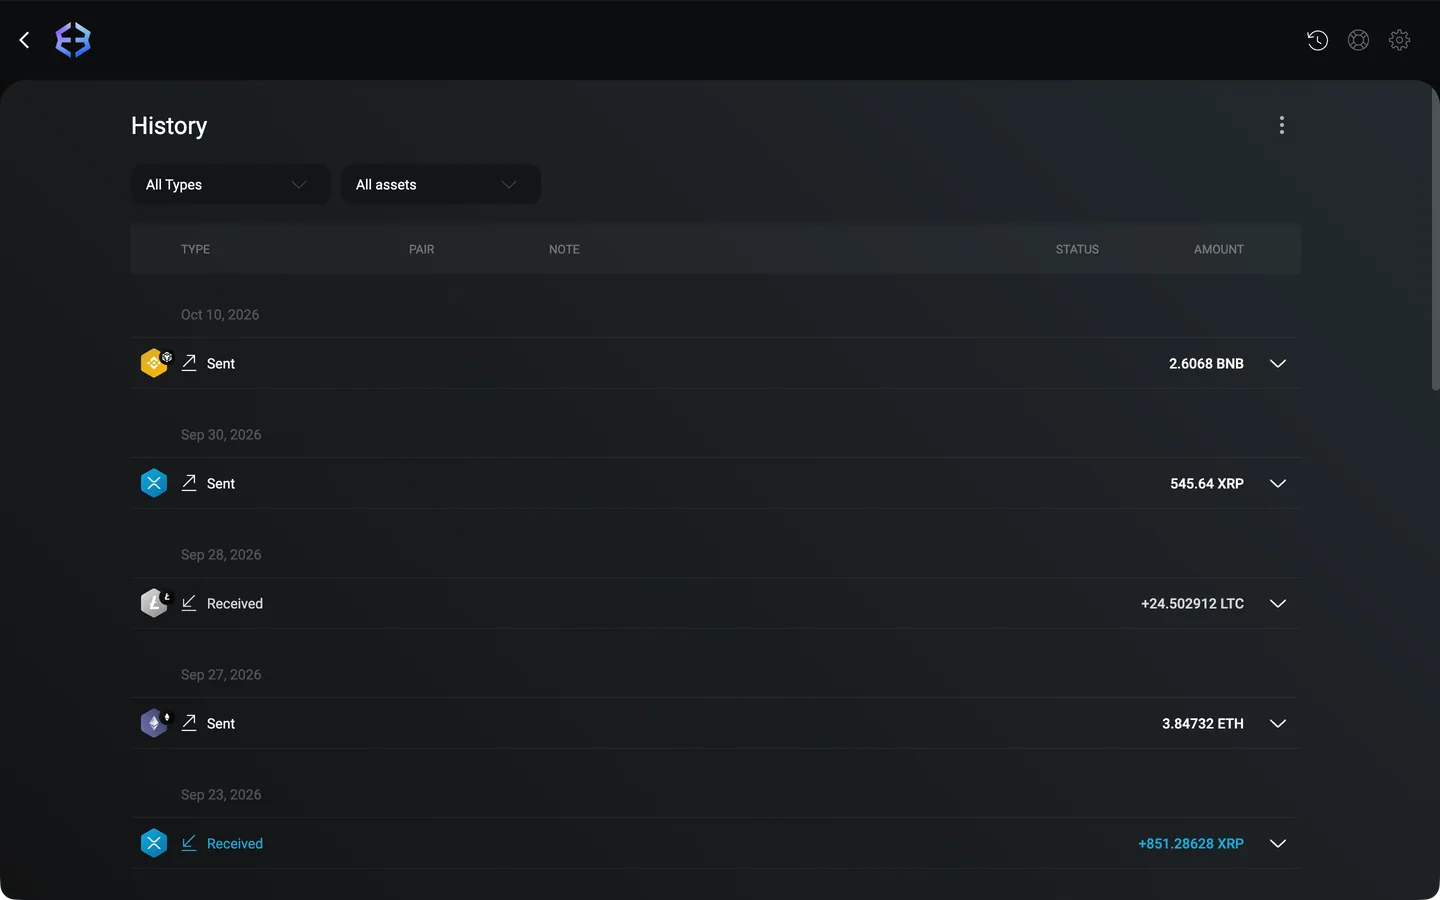
Task: Click the sent arrow icon on ETH row
Action: click(x=189, y=723)
